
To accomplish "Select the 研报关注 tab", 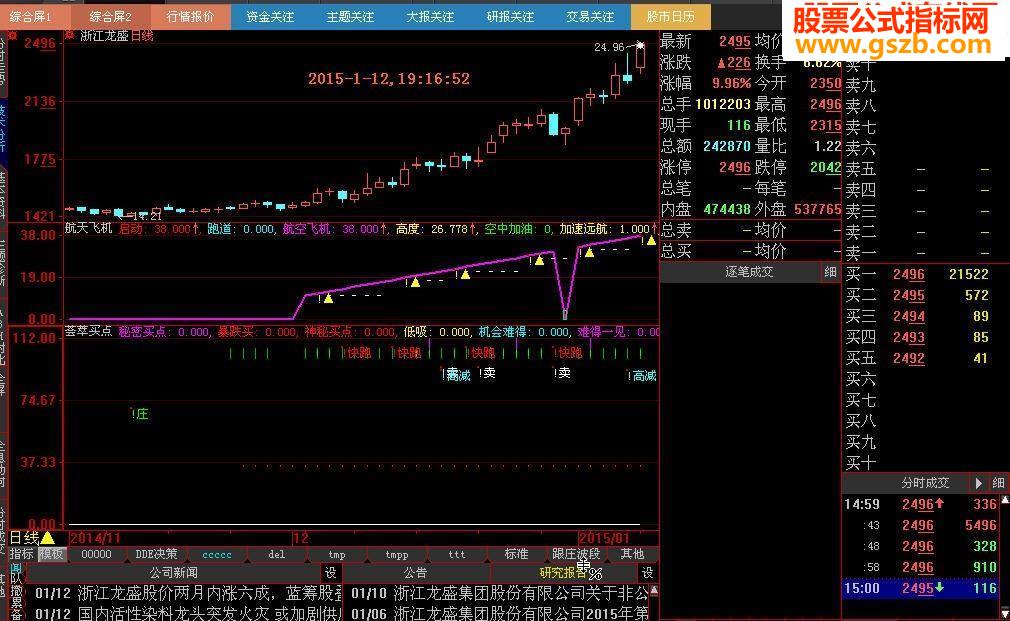I will click(x=510, y=16).
